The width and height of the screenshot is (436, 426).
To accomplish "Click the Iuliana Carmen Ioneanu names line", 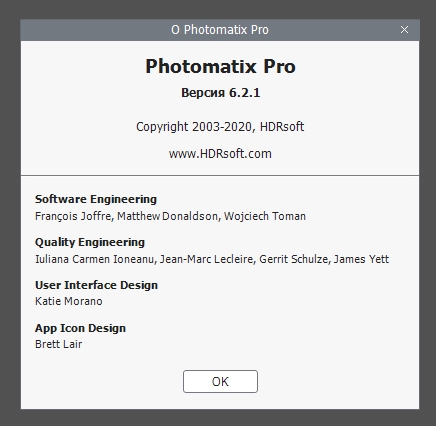I will point(212,259).
